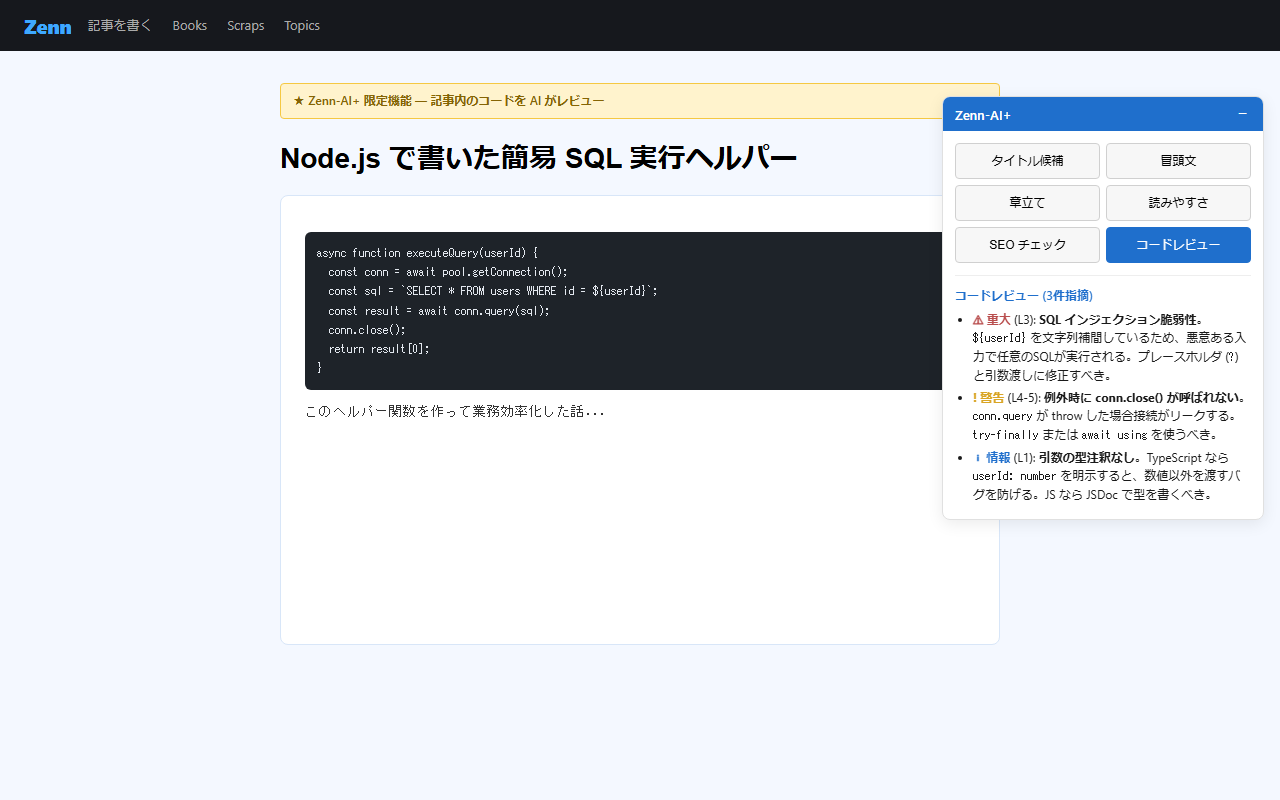Click the 'try-finally' inline code in the warning
Screen dimensions: 1280x800
(x=1005, y=435)
